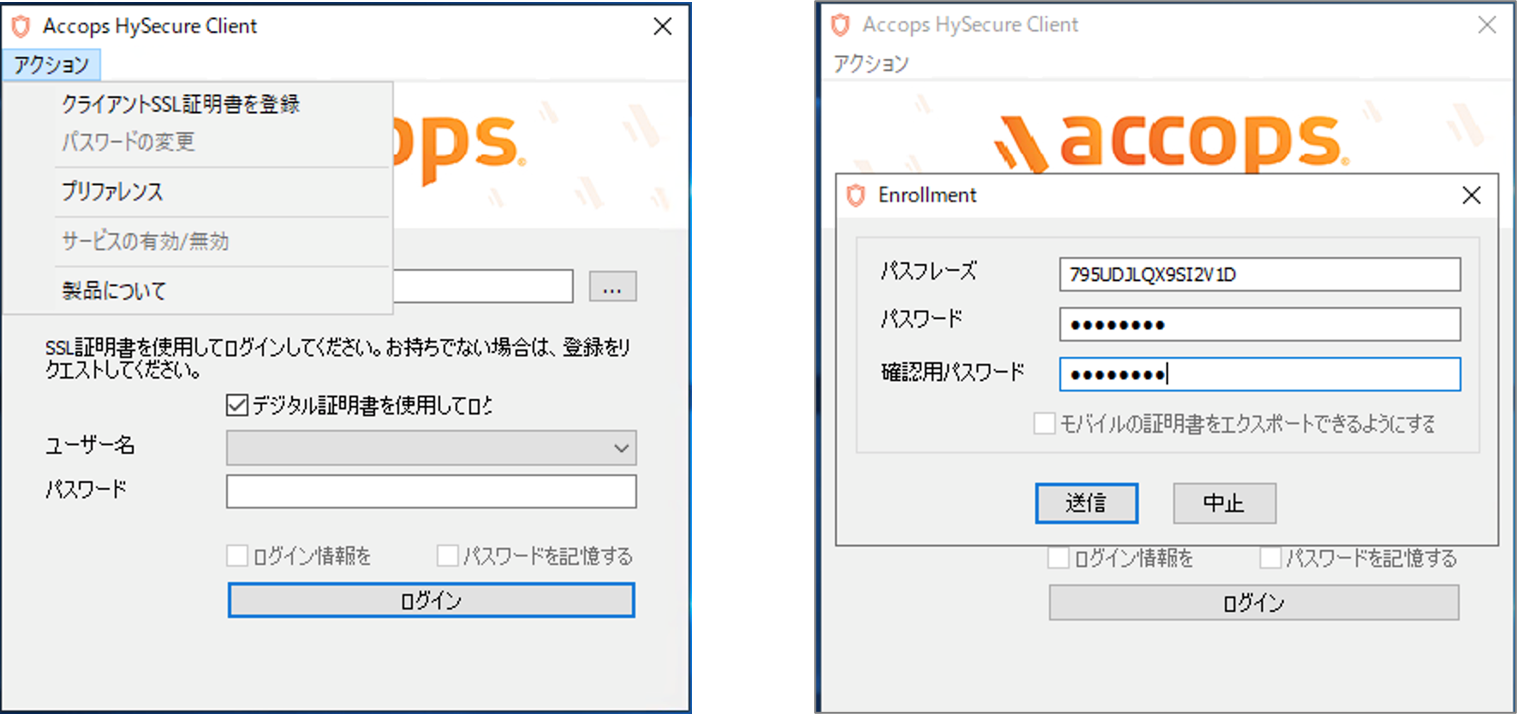Click the browse "..." button beside server field
The width and height of the screenshot is (1517, 714).
pyautogui.click(x=613, y=287)
